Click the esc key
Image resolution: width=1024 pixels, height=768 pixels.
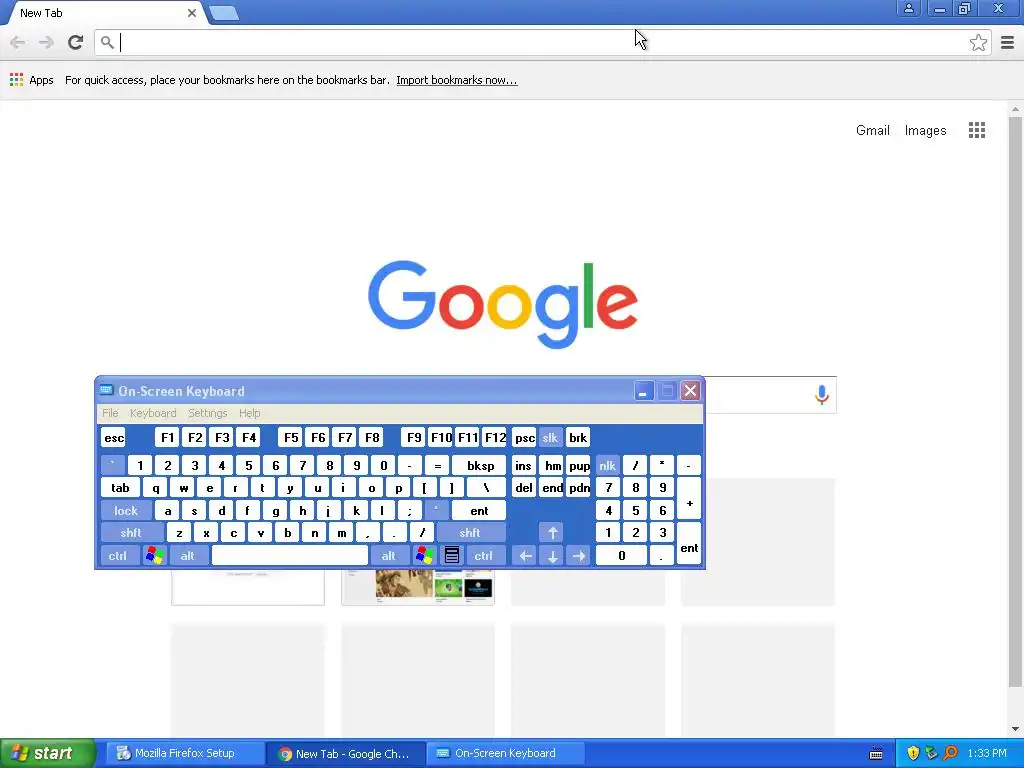coord(114,438)
